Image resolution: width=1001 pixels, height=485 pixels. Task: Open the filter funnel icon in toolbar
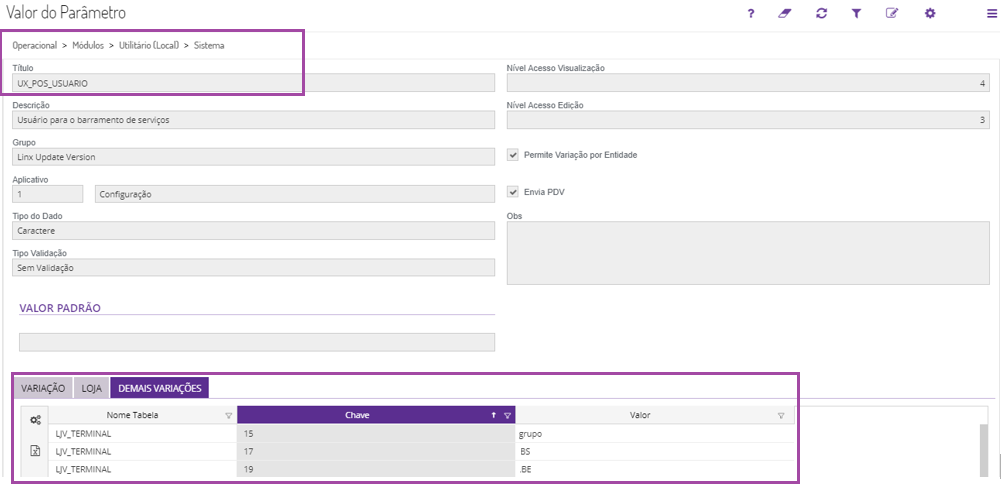coord(856,14)
